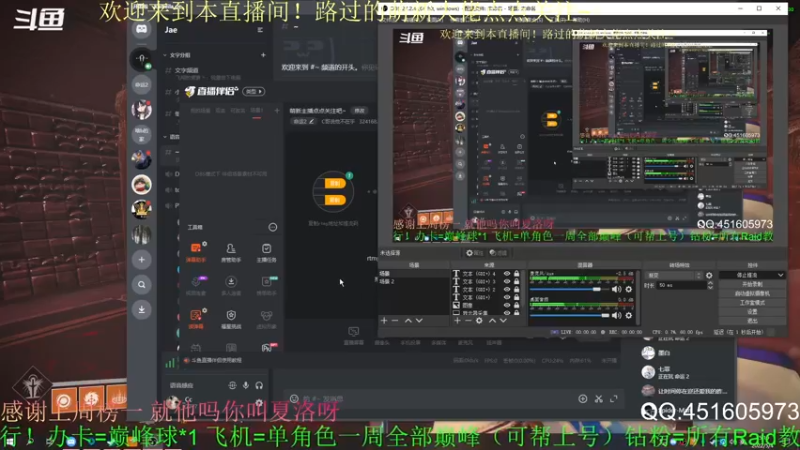Move source down with the arrow under 来源
The width and height of the screenshot is (800, 450).
(x=503, y=320)
